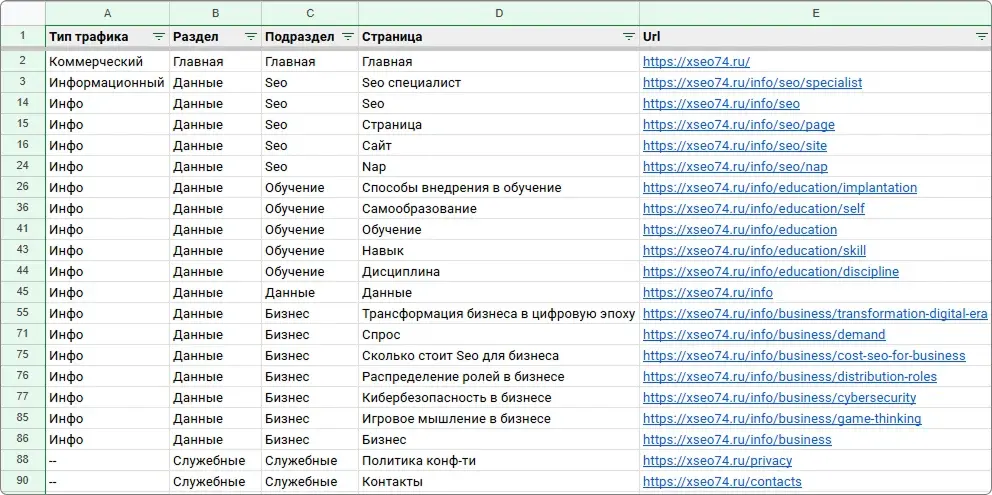Select the Тип трафика header cell
The image size is (992, 495).
(x=108, y=37)
